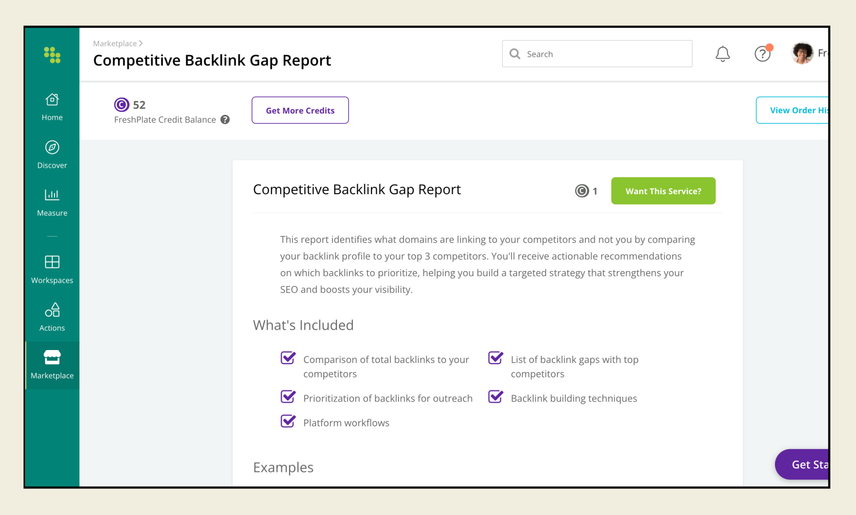
Task: Select Marketplace storefront icon
Action: click(52, 357)
